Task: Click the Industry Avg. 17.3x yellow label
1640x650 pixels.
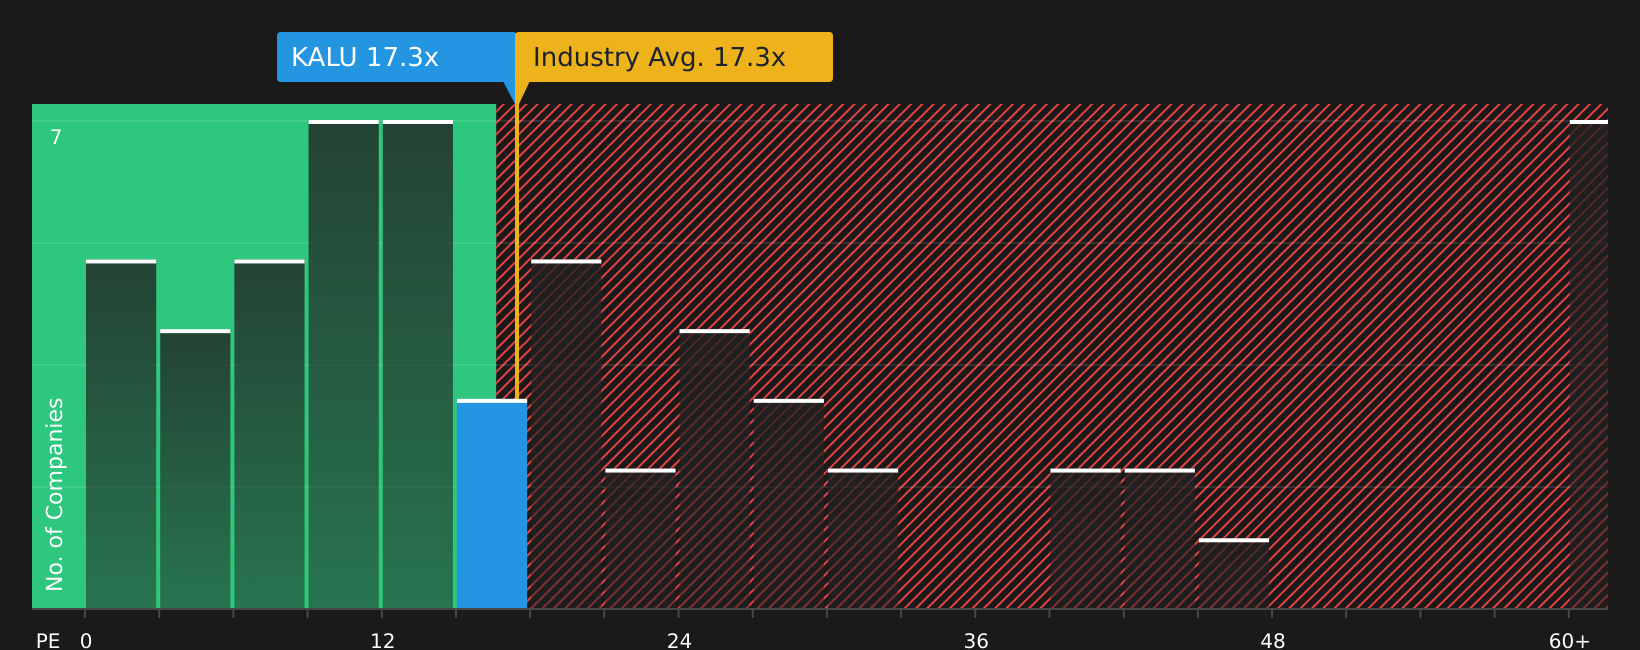Action: 674,57
